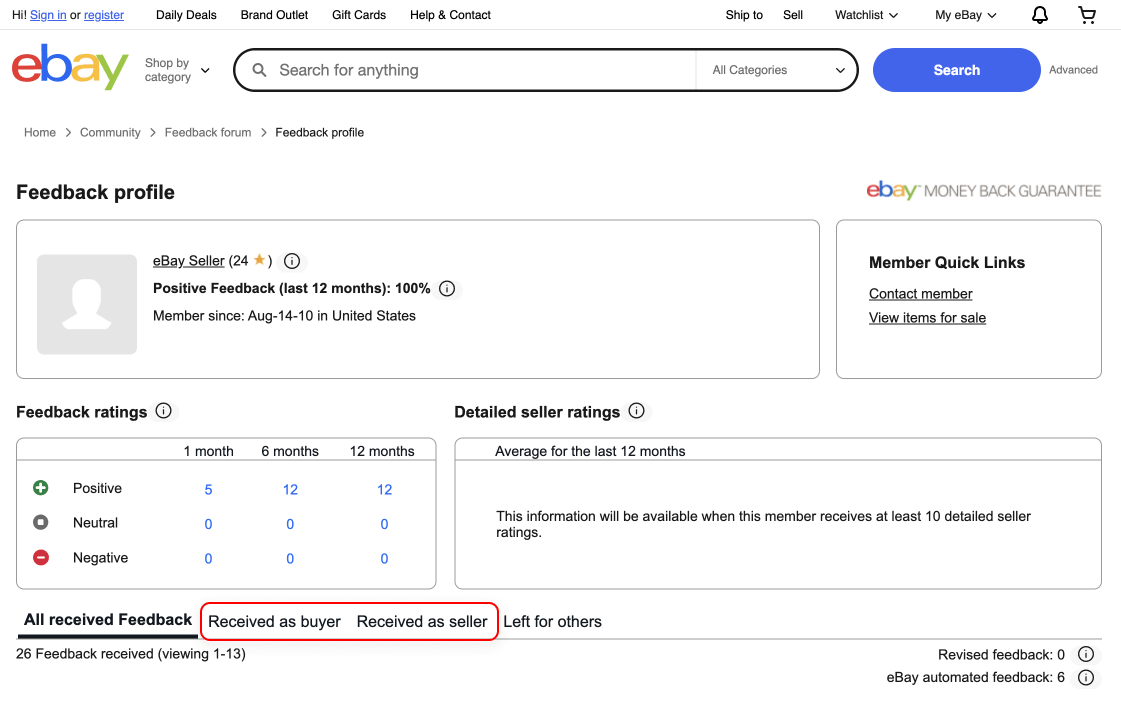Click the eBay logo
Viewport: 1121px width, 704px height.
pyautogui.click(x=70, y=67)
